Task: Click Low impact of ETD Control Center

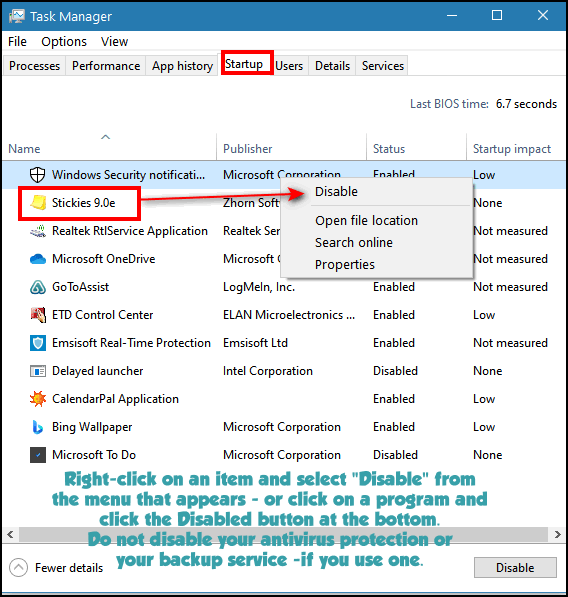Action: 484,315
